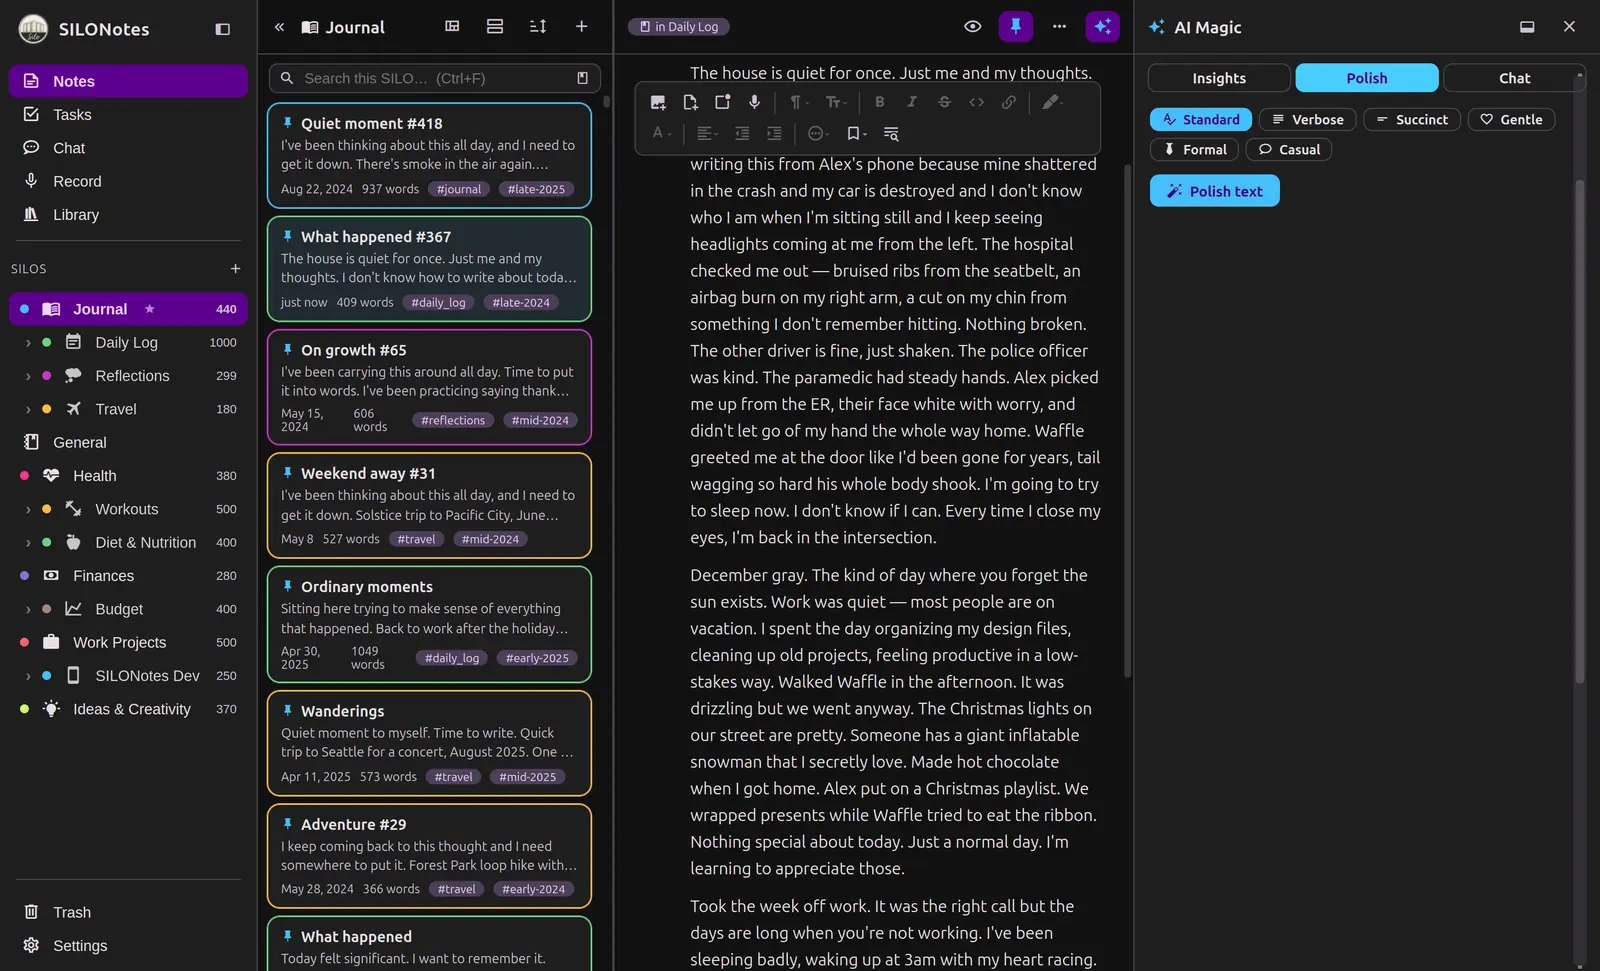
Task: Open the more inserts dropdown
Action: (818, 133)
